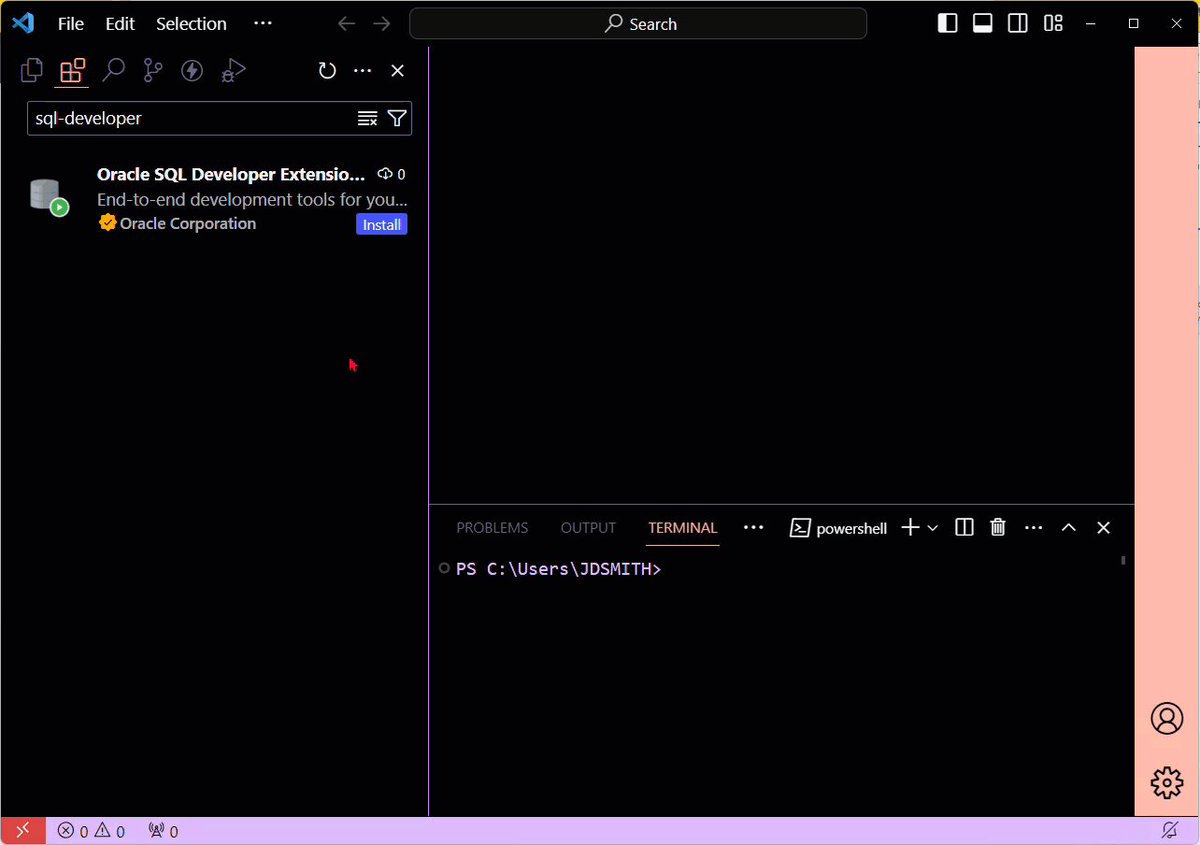This screenshot has width=1200, height=845.
Task: Open the remote window indicator
Action: (23, 830)
